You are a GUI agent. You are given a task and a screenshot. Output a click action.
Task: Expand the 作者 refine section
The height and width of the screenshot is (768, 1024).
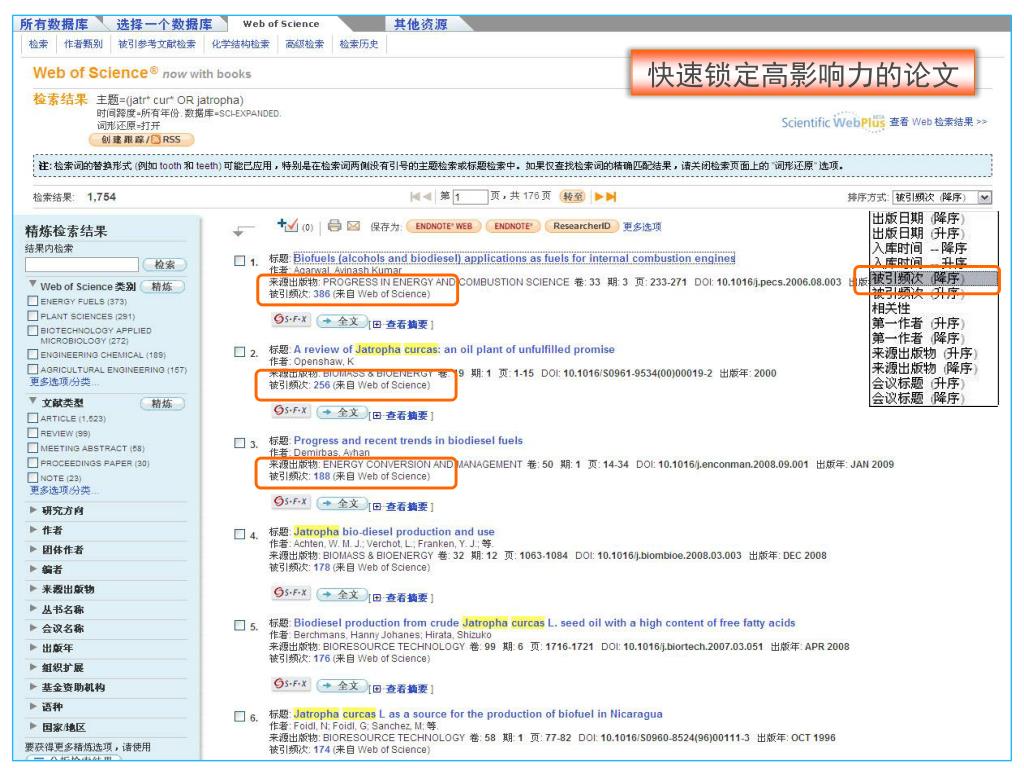coord(33,530)
